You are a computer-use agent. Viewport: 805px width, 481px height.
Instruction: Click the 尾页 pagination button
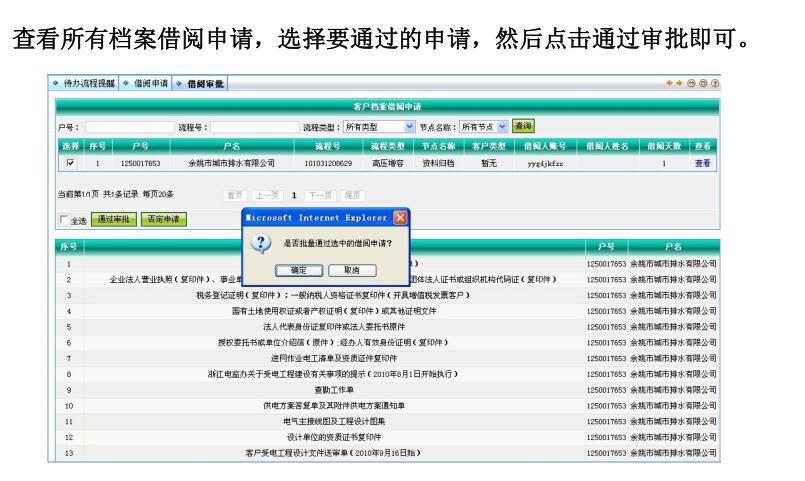pyautogui.click(x=352, y=196)
